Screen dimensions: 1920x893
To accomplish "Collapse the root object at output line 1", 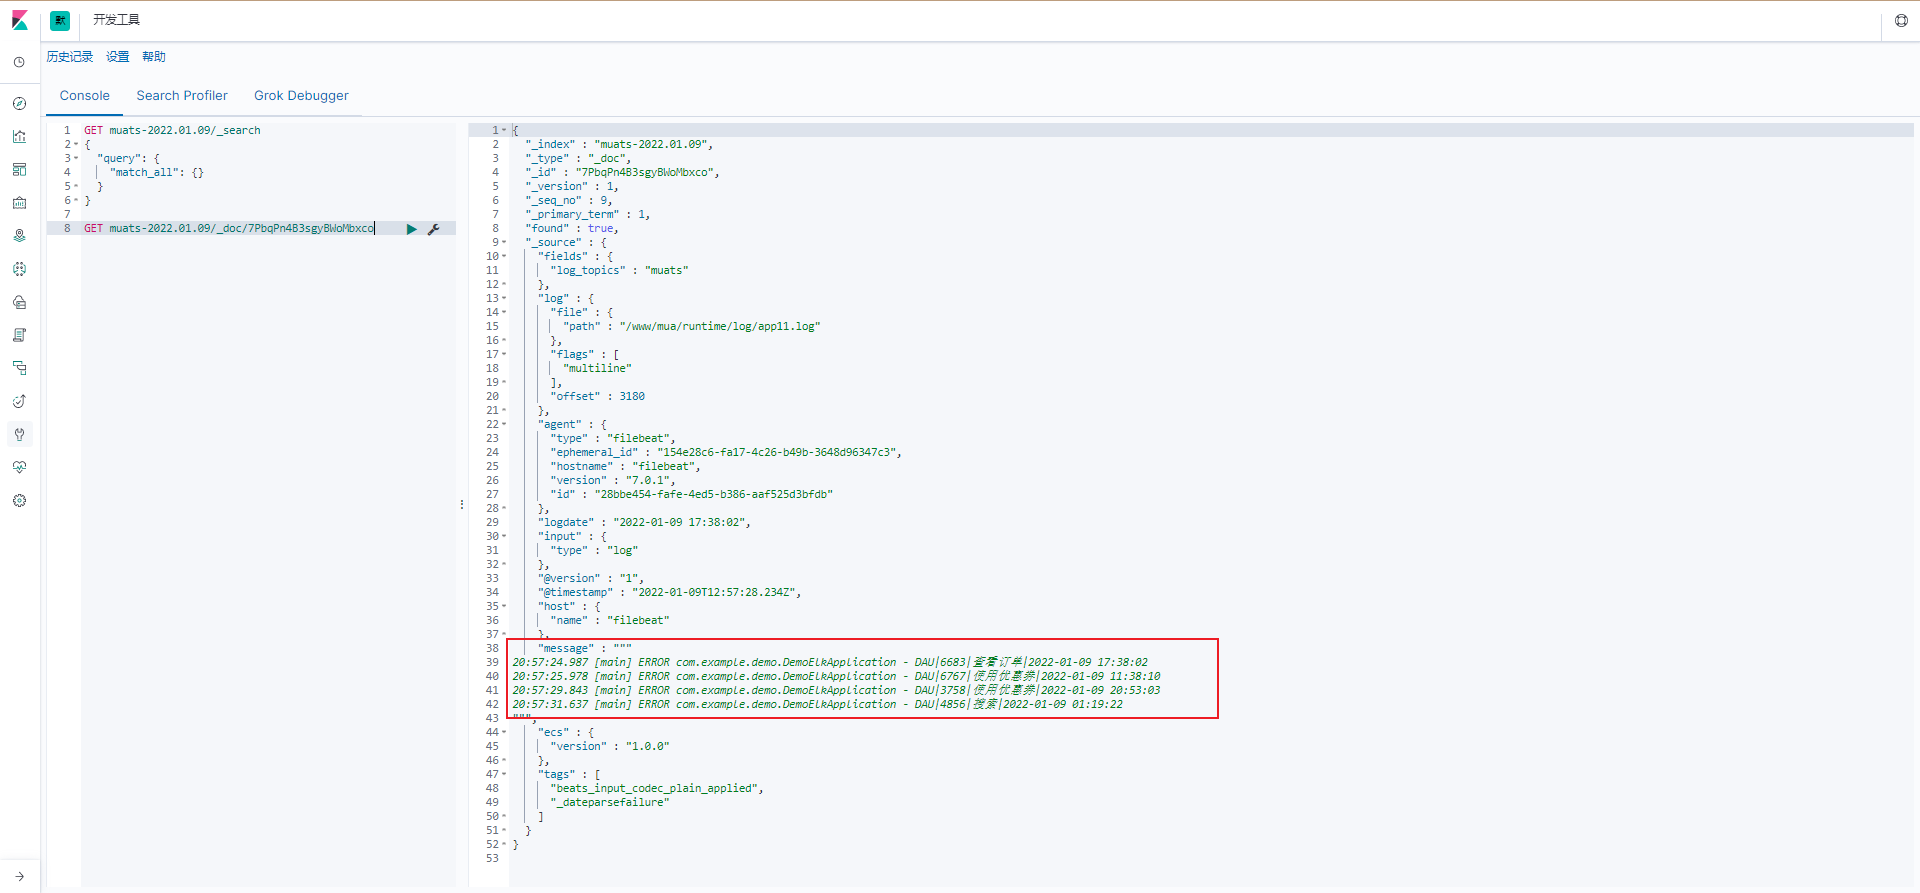I will [x=504, y=130].
